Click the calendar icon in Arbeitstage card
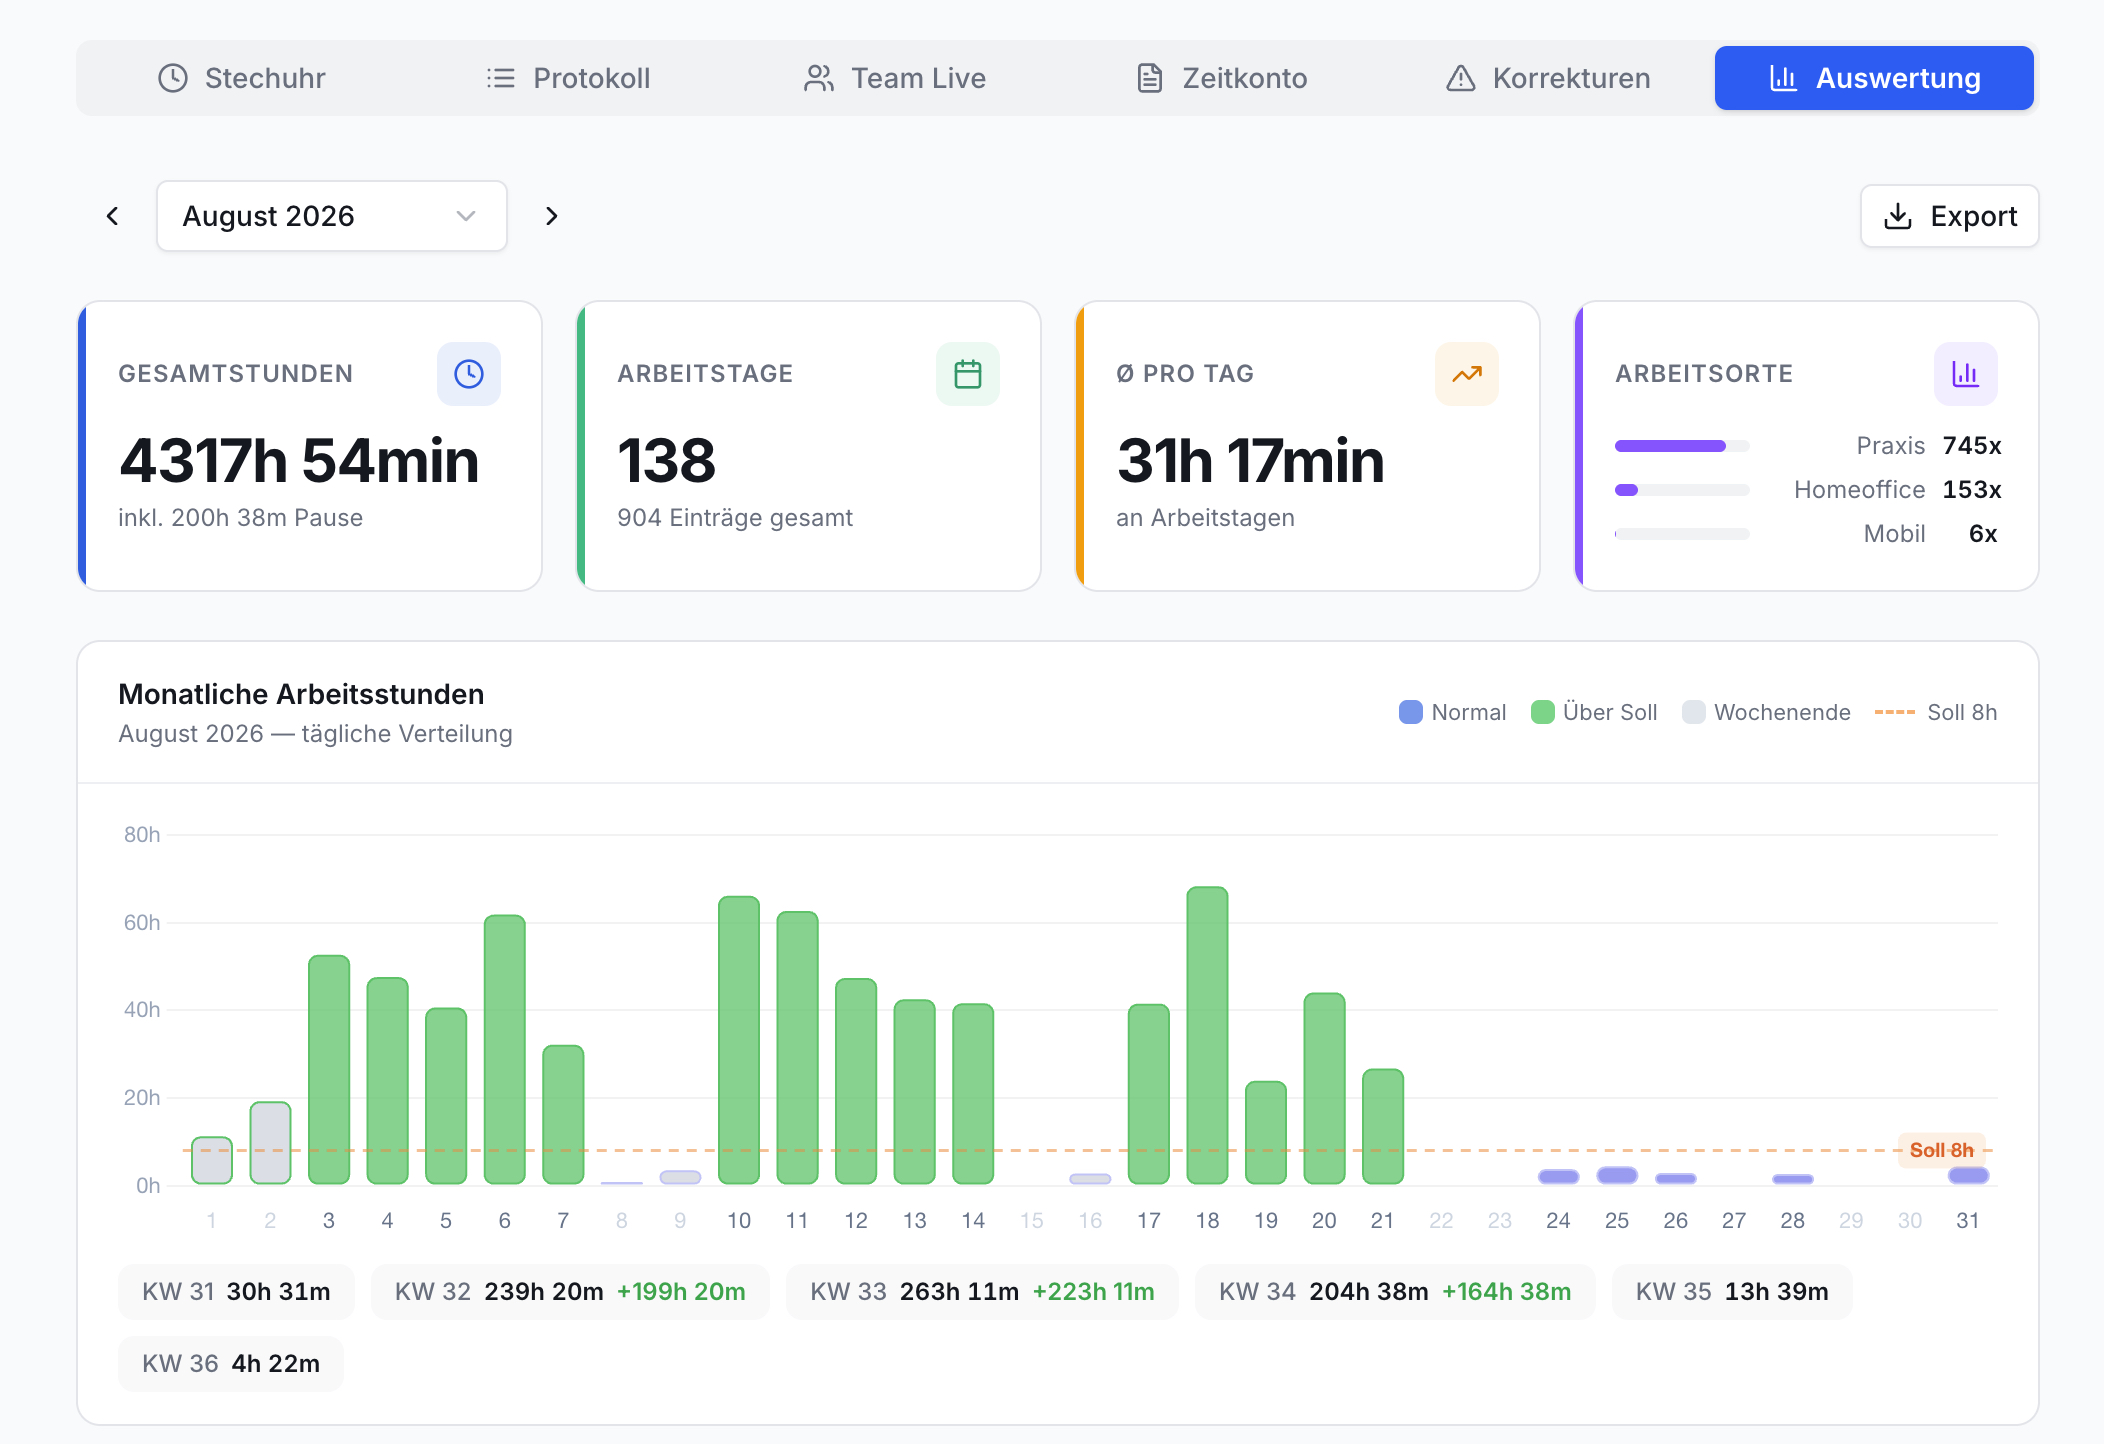This screenshot has width=2104, height=1444. click(x=968, y=374)
